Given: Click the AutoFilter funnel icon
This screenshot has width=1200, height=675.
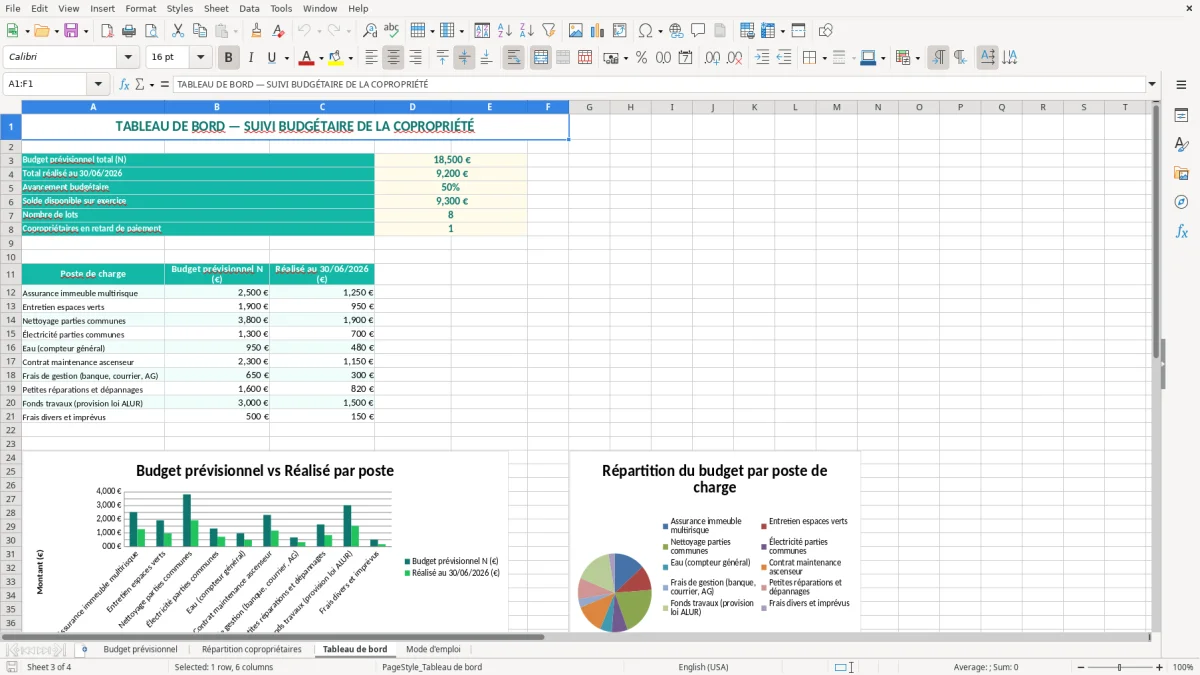Looking at the screenshot, I should click(548, 31).
